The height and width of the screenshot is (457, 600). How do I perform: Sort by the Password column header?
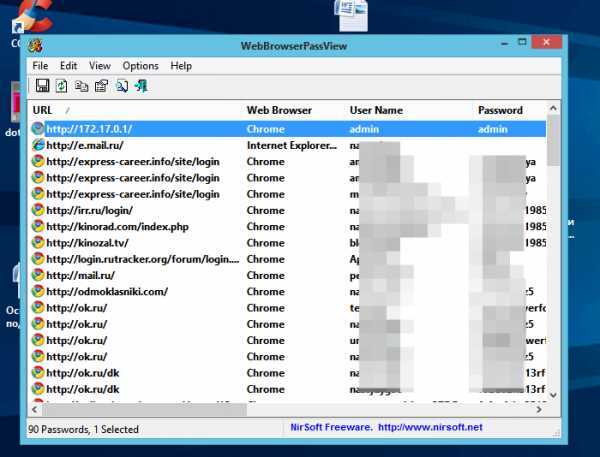click(x=509, y=110)
